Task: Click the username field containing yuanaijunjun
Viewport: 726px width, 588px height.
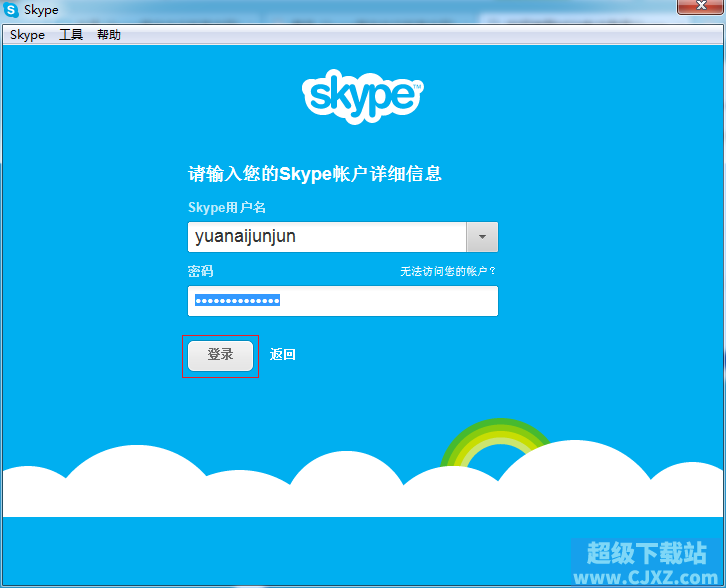Action: pos(327,237)
